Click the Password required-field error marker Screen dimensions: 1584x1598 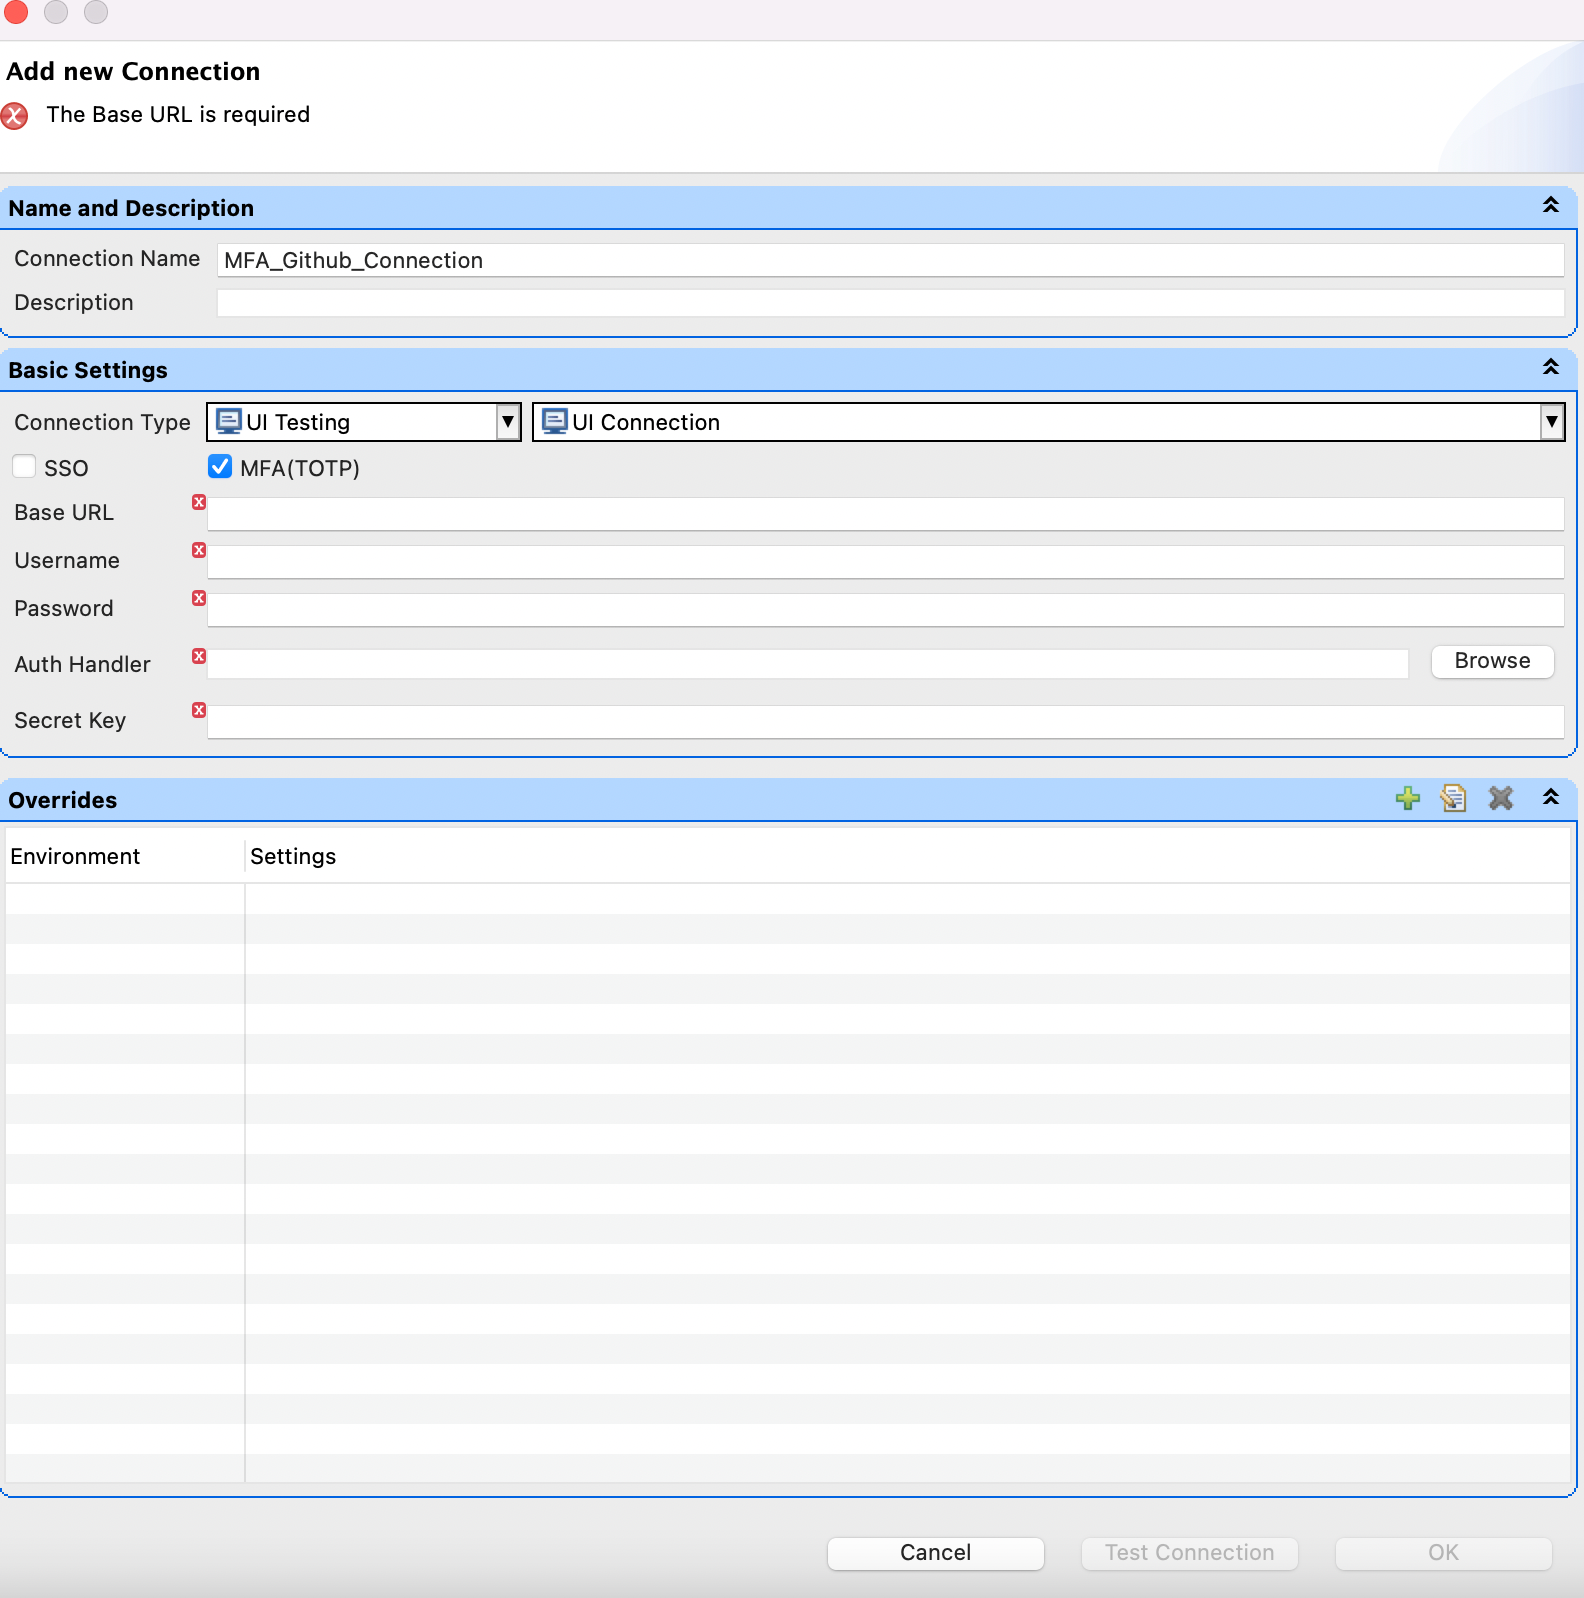199,598
